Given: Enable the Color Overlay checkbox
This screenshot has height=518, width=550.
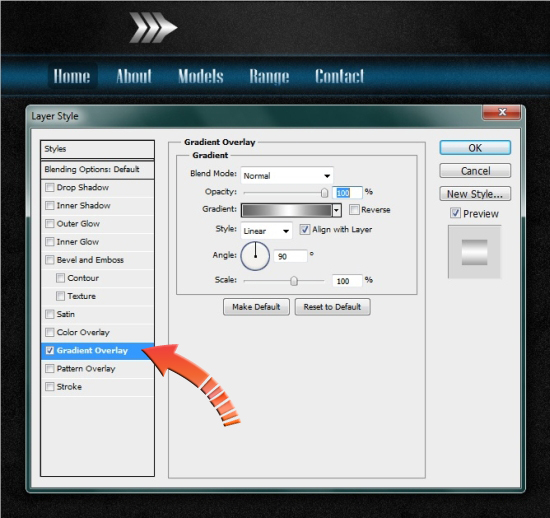Looking at the screenshot, I should pyautogui.click(x=50, y=332).
